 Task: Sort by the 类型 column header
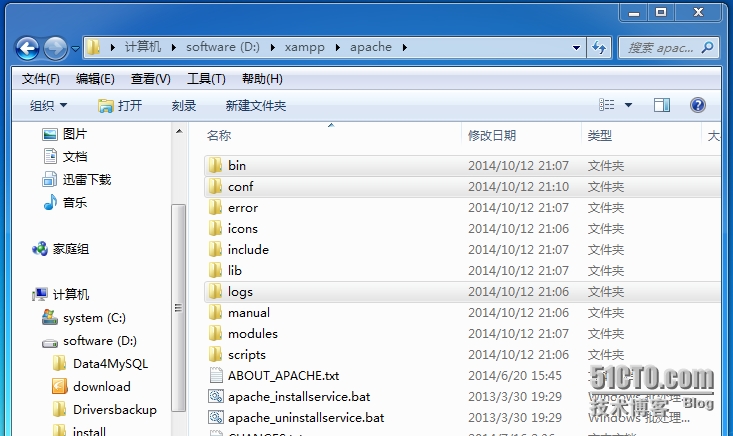[599, 136]
